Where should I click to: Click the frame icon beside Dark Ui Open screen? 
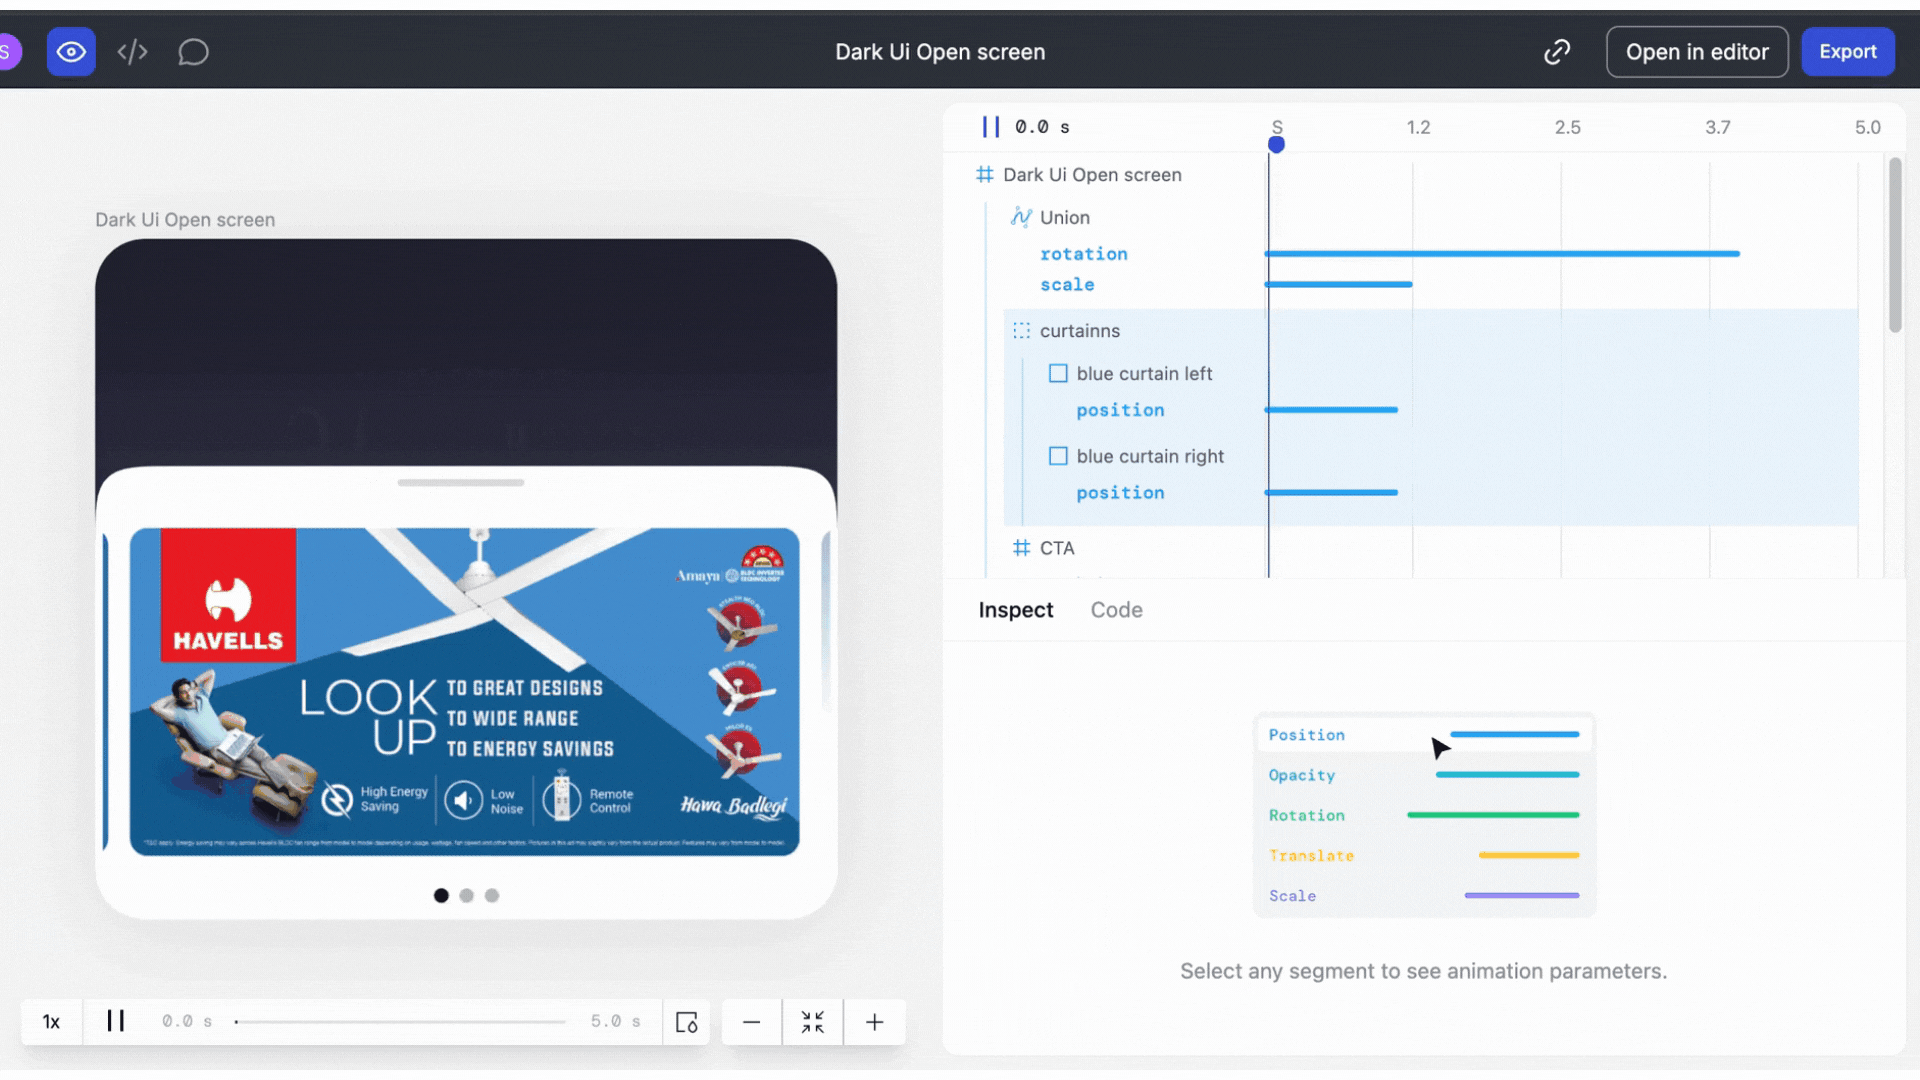[x=985, y=175]
